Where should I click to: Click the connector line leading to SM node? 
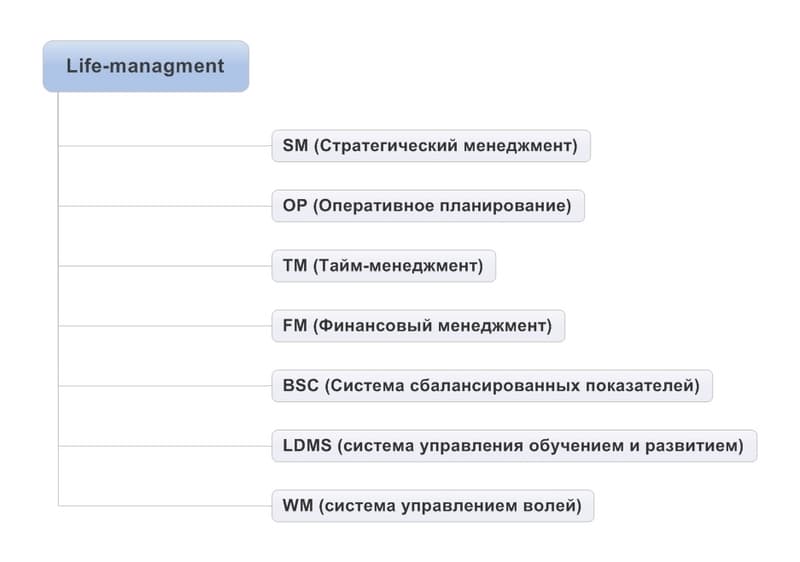click(x=165, y=146)
